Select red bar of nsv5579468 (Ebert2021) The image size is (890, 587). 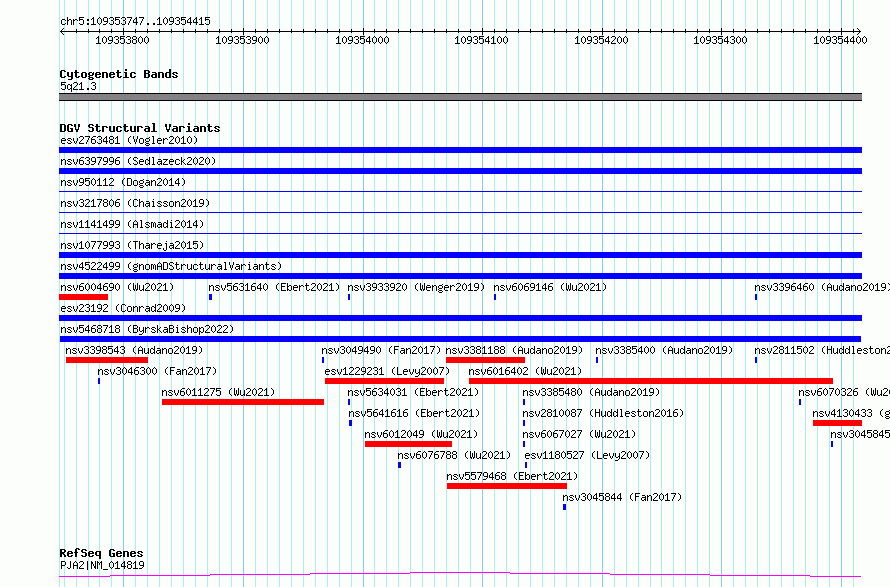(507, 486)
